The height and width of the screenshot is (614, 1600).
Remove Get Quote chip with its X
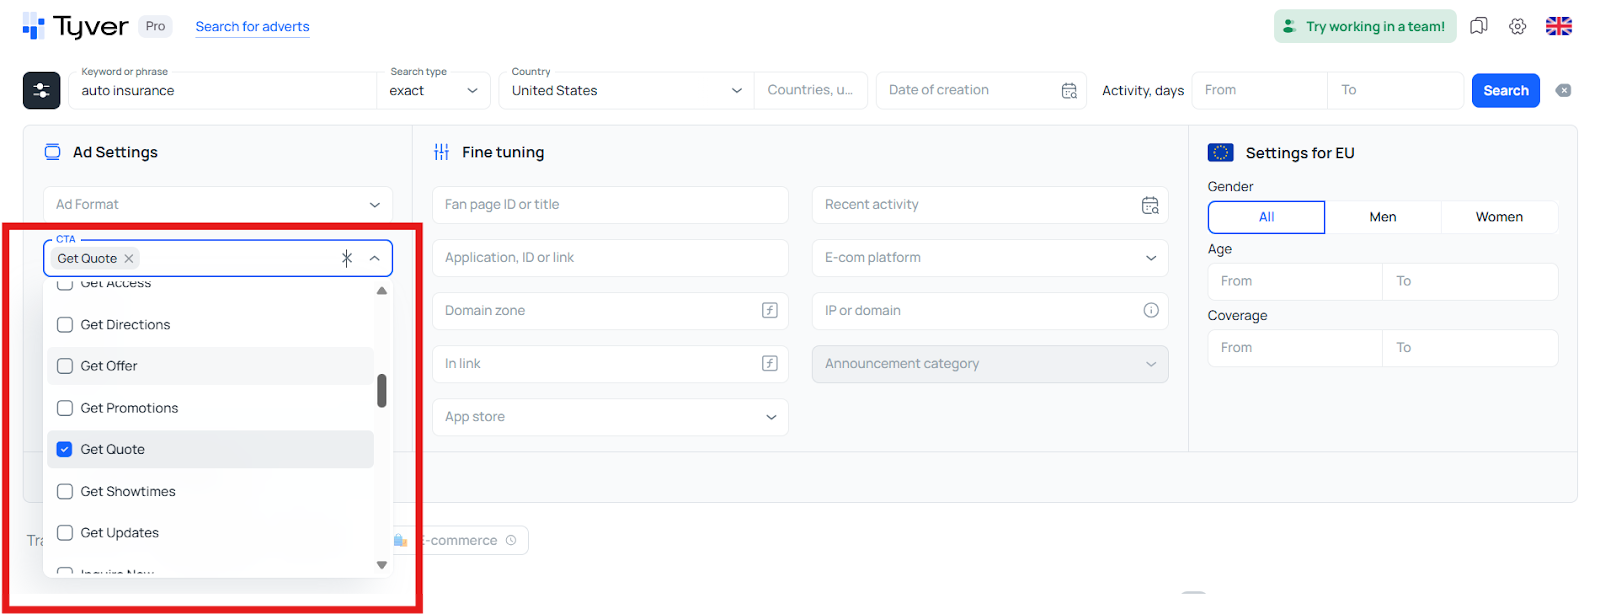(x=129, y=258)
